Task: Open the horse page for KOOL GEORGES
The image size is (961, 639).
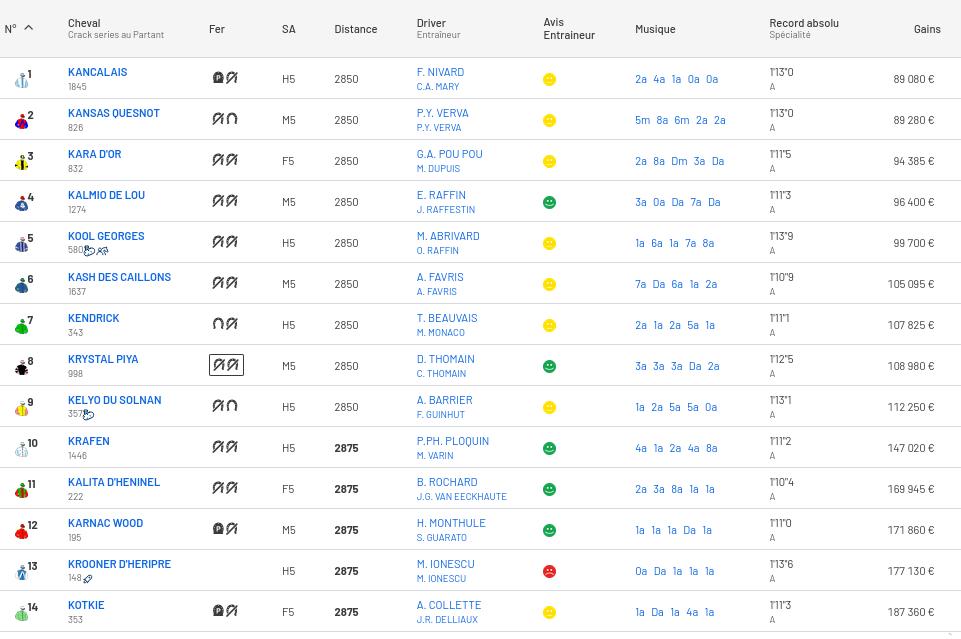Action: 106,236
